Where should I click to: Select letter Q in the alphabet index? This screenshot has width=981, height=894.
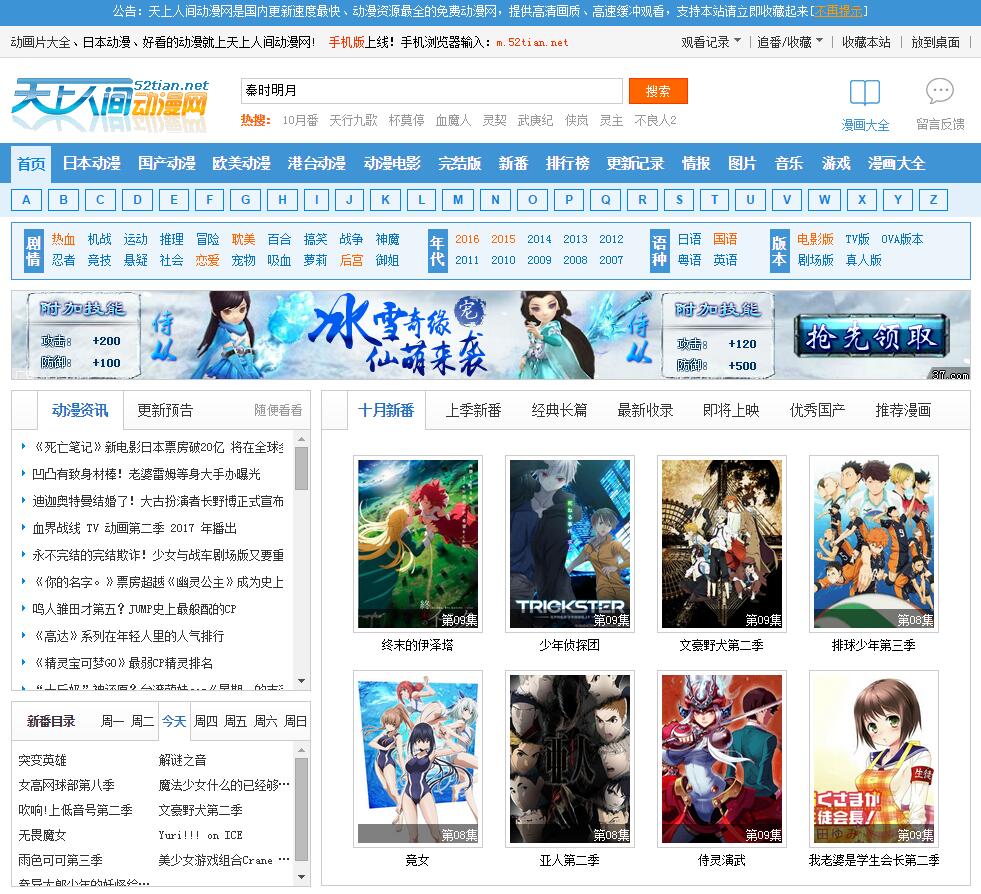pyautogui.click(x=606, y=200)
